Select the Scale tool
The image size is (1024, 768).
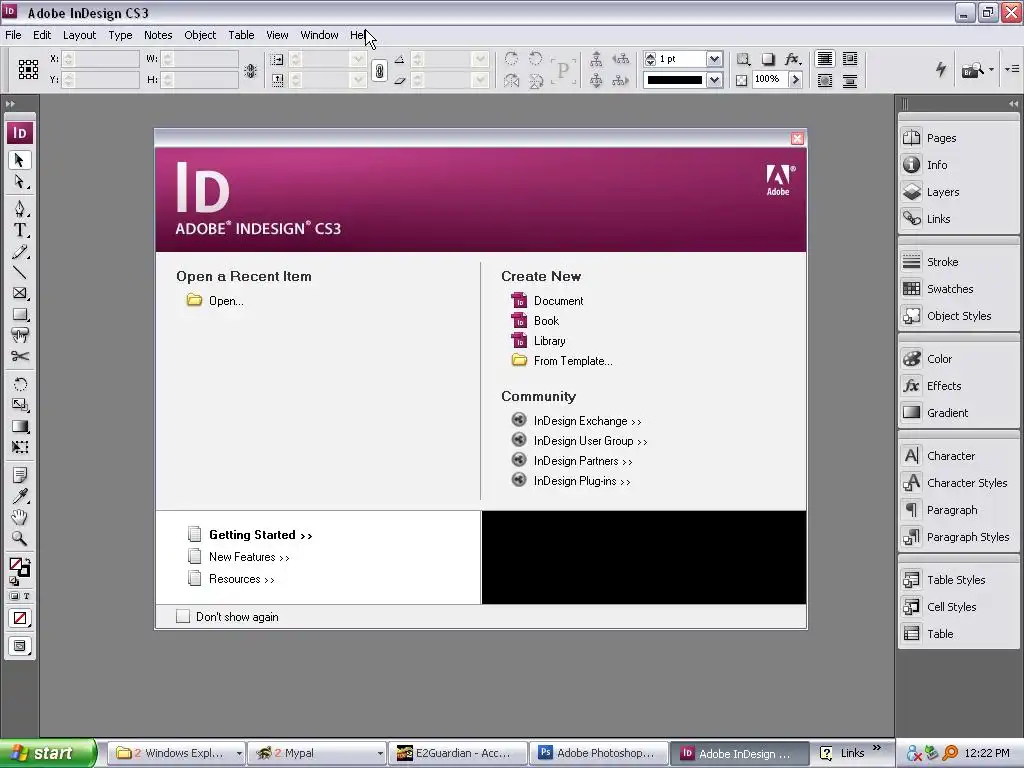tap(20, 405)
